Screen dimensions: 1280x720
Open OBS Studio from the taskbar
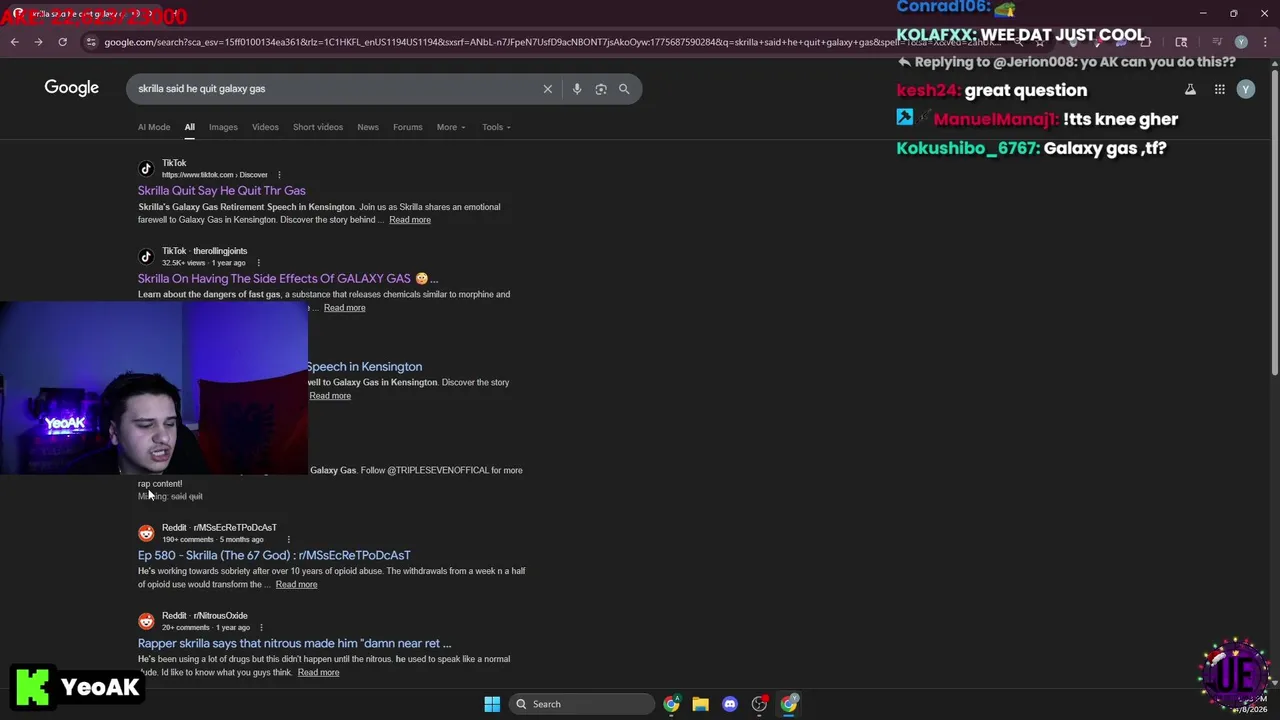pyautogui.click(x=759, y=704)
